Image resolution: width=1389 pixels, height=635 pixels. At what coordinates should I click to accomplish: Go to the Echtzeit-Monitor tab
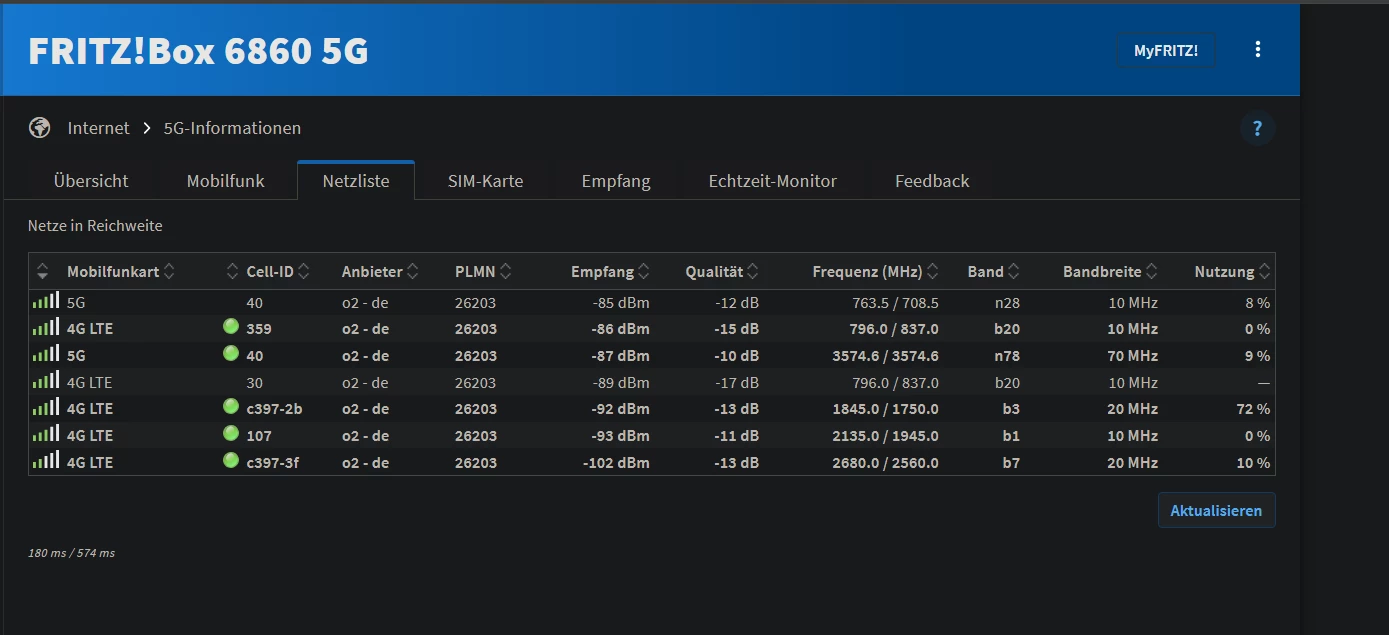772,181
